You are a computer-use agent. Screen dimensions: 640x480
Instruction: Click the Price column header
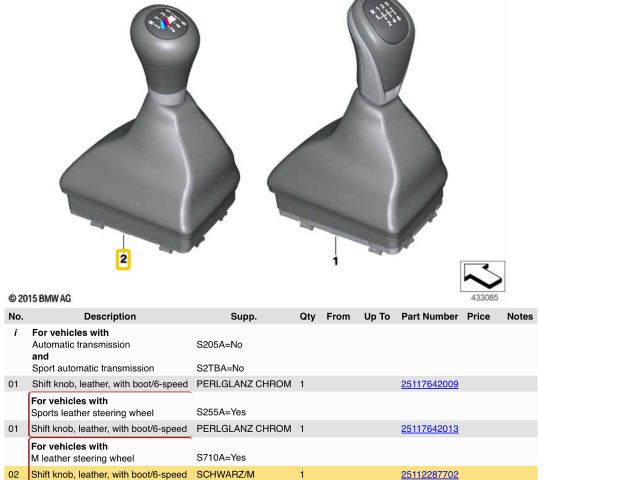[x=478, y=316]
